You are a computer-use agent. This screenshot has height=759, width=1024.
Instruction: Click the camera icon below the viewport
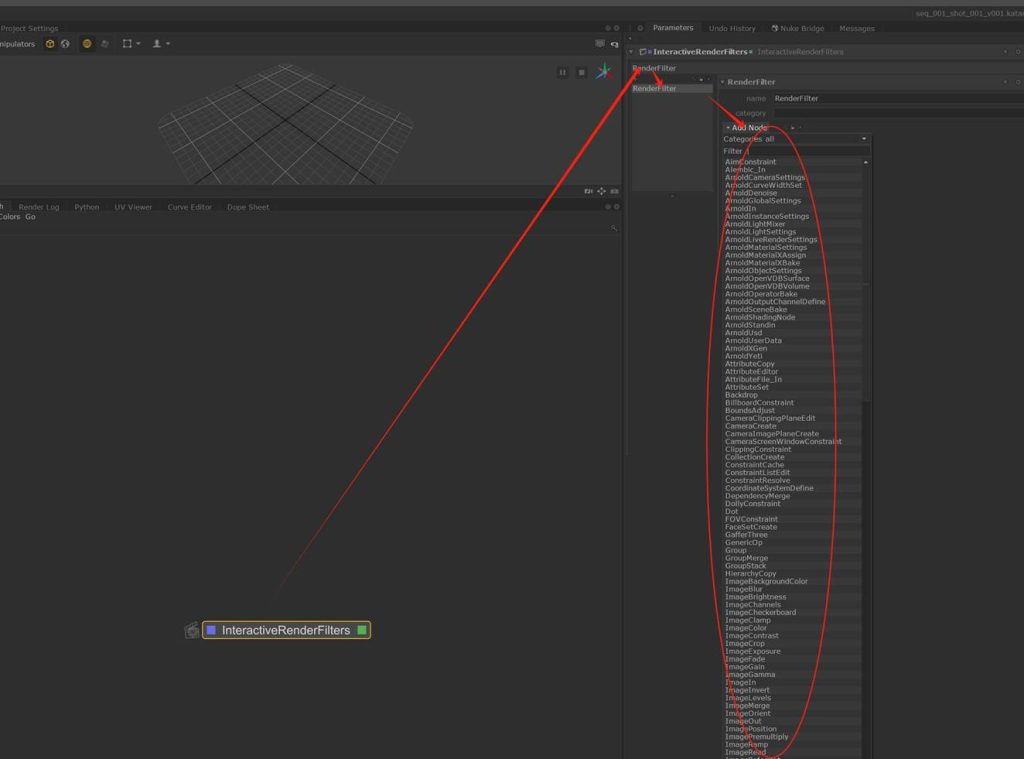pos(588,191)
